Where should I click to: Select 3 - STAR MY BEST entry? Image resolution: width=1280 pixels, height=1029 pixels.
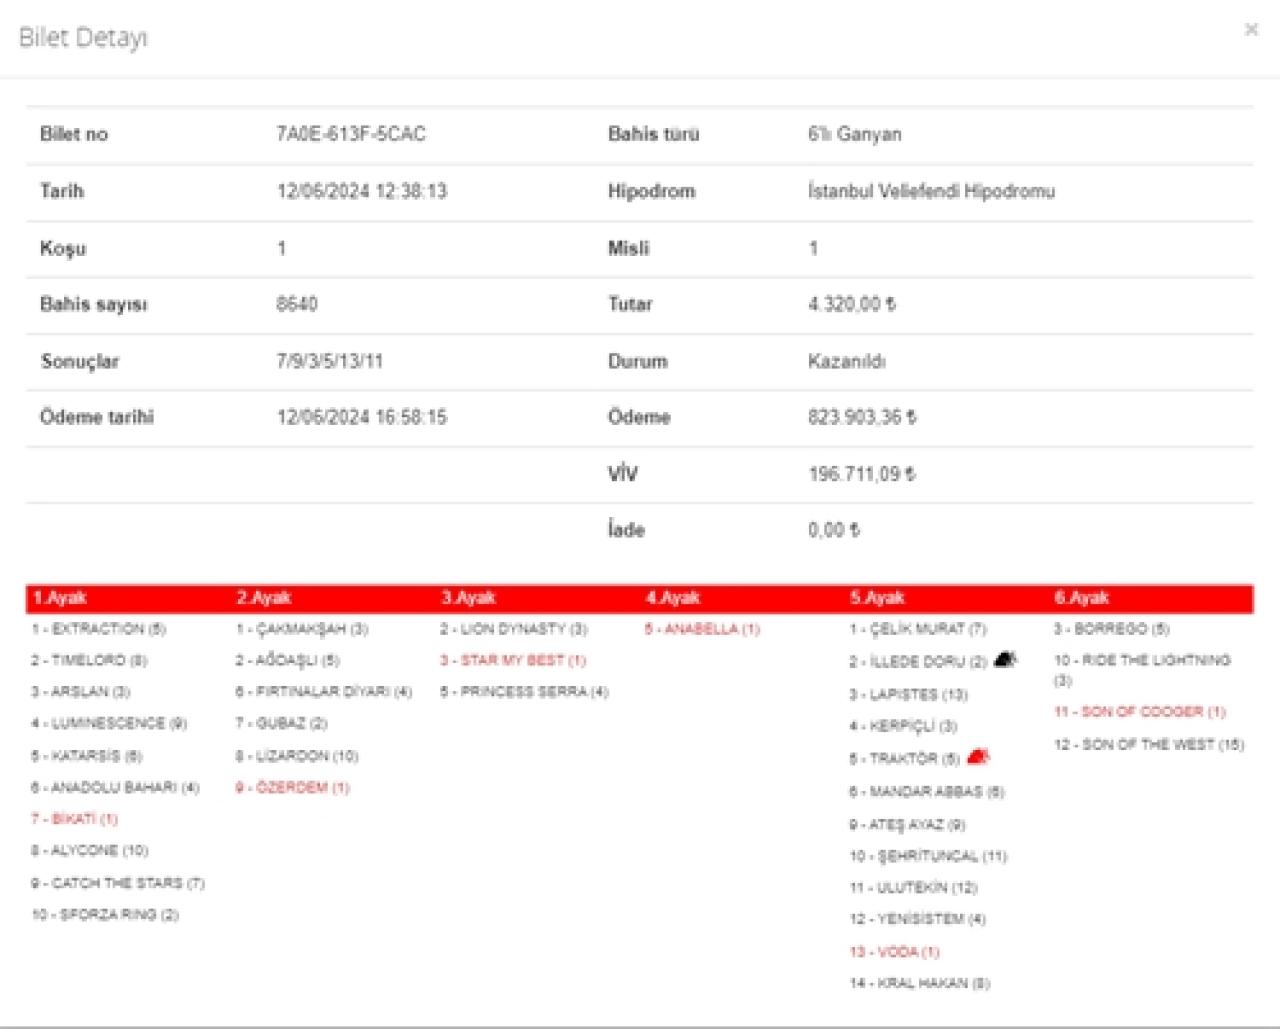pyautogui.click(x=513, y=660)
